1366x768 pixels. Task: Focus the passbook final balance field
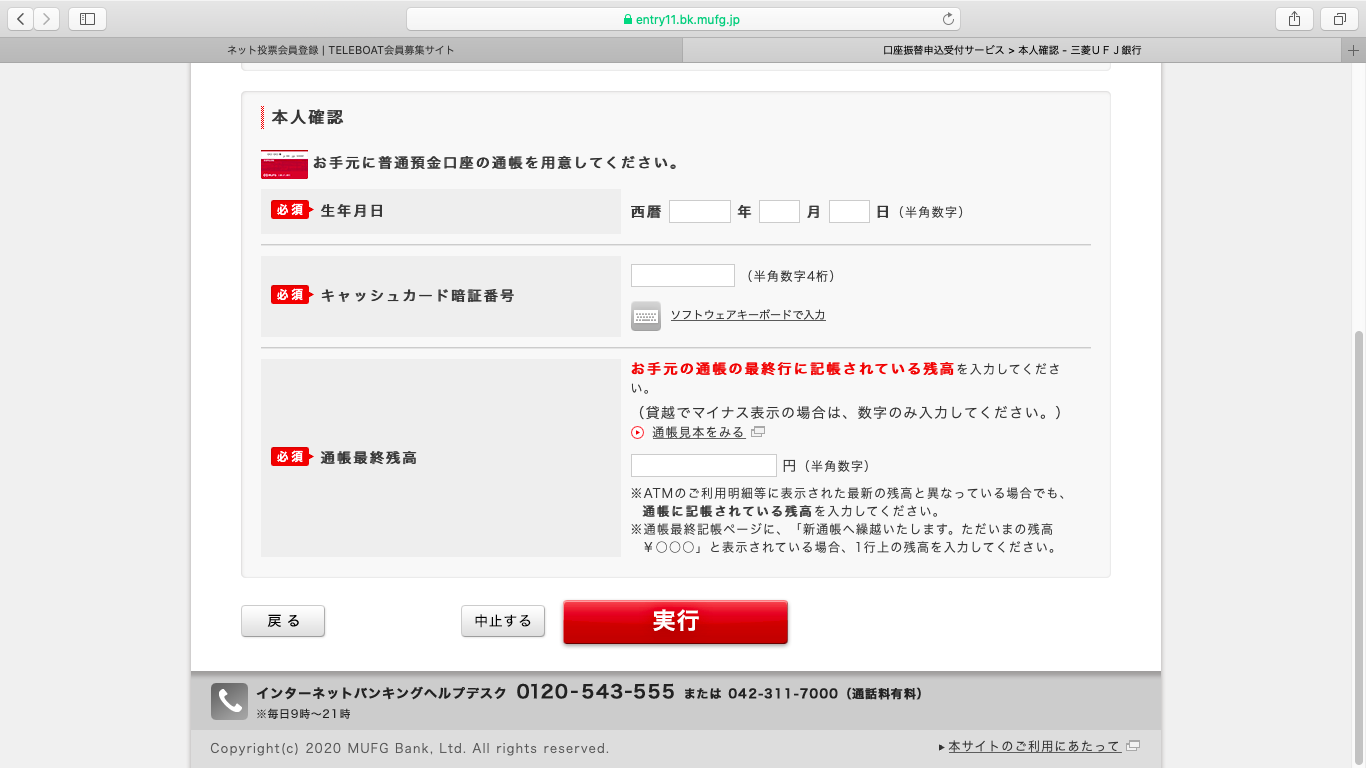703,466
